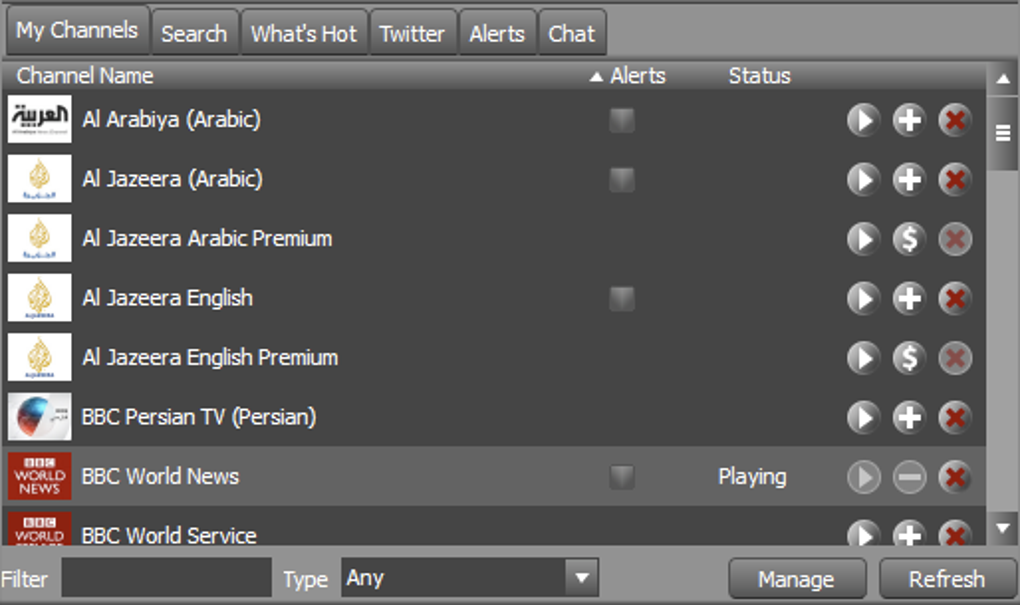This screenshot has height=605, width=1020.
Task: Toggle alerts for BBC World News
Action: pos(622,477)
